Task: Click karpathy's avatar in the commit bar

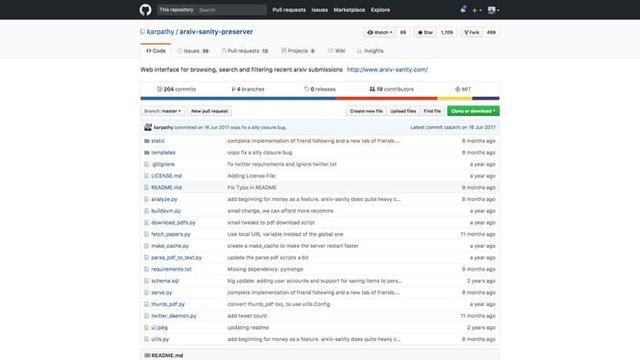Action: tap(148, 127)
